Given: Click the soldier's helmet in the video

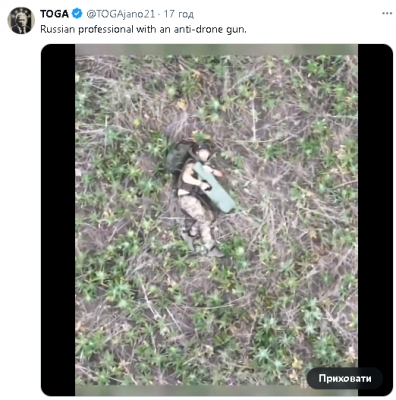Looking at the screenshot, I should tap(203, 148).
